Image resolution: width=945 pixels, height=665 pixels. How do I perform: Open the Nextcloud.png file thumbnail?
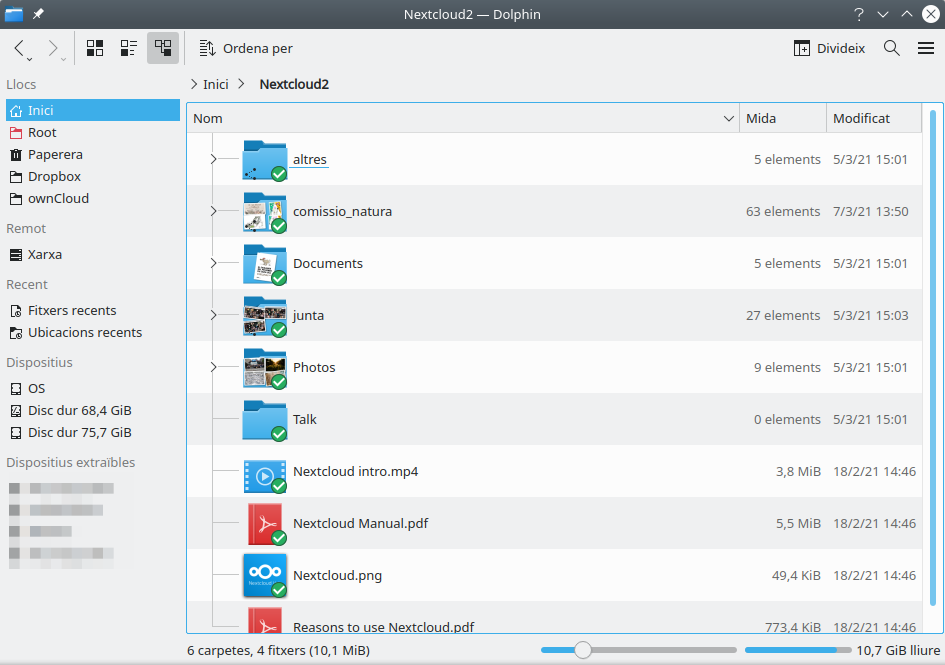coord(265,576)
